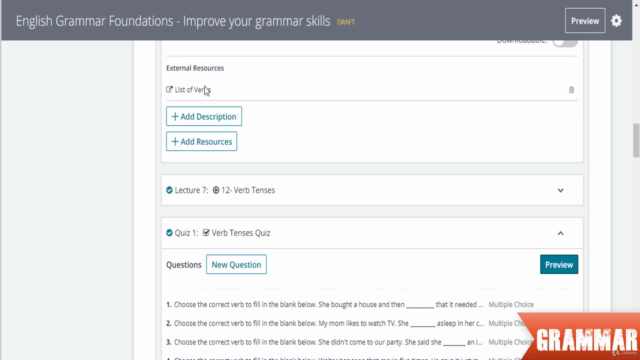Image resolution: width=640 pixels, height=360 pixels.
Task: Click Add Description button
Action: 204,116
